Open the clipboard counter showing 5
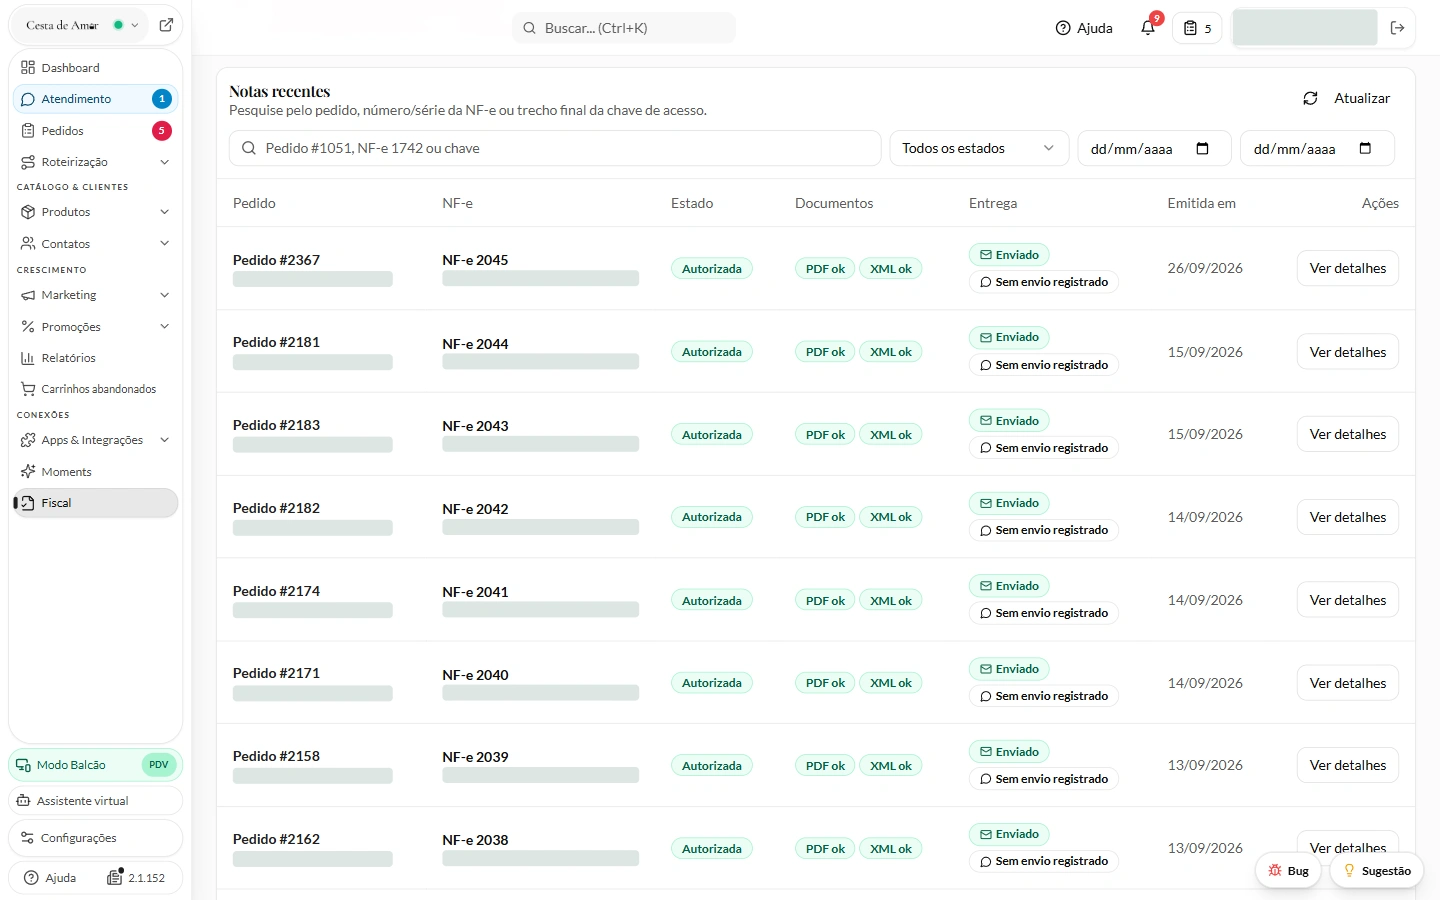Viewport: 1440px width, 900px height. (x=1197, y=28)
